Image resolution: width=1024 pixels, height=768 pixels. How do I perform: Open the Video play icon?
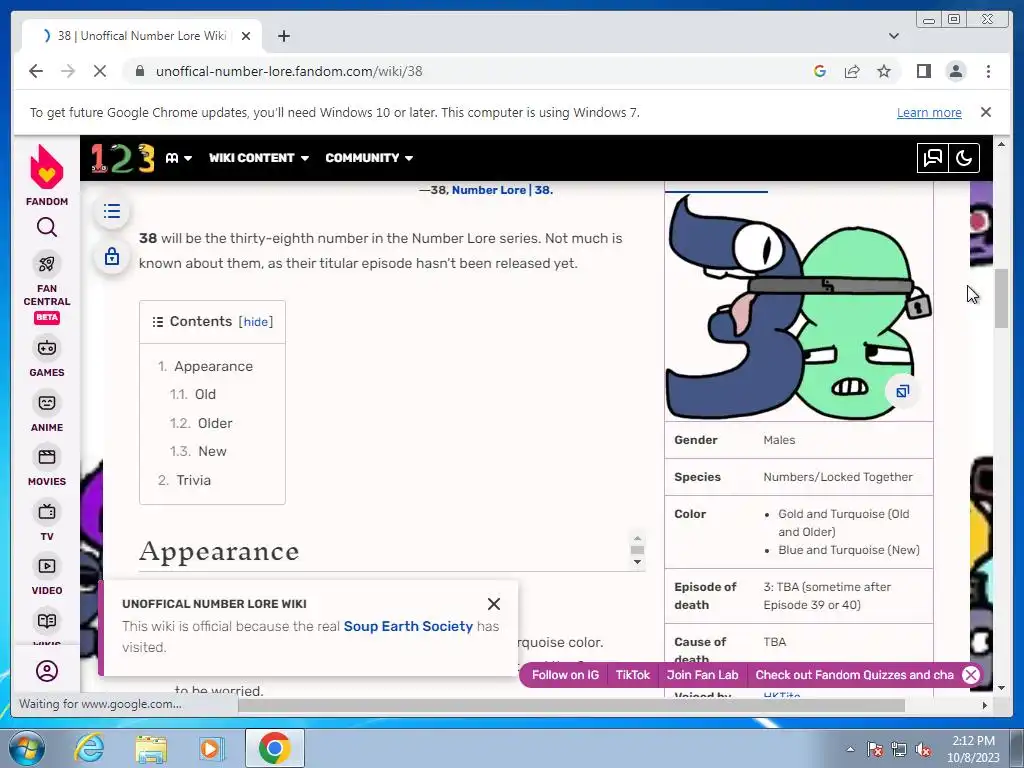(x=46, y=566)
